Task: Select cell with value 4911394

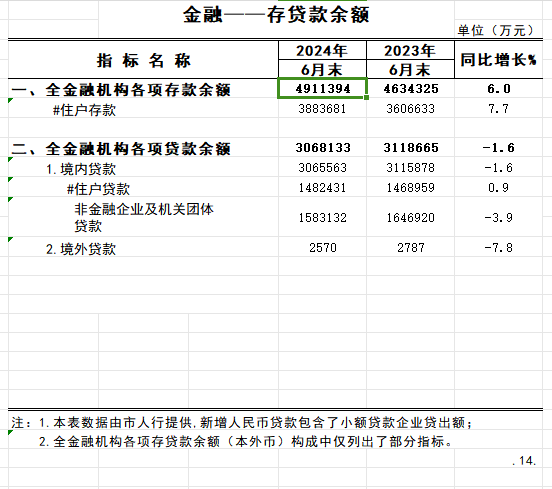Action: [x=322, y=88]
